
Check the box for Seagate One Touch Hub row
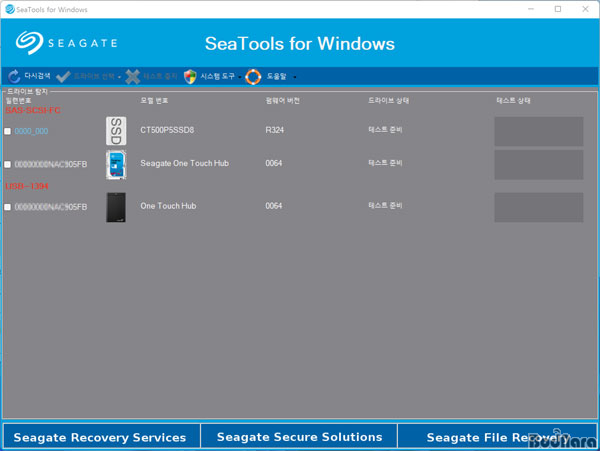click(x=8, y=164)
